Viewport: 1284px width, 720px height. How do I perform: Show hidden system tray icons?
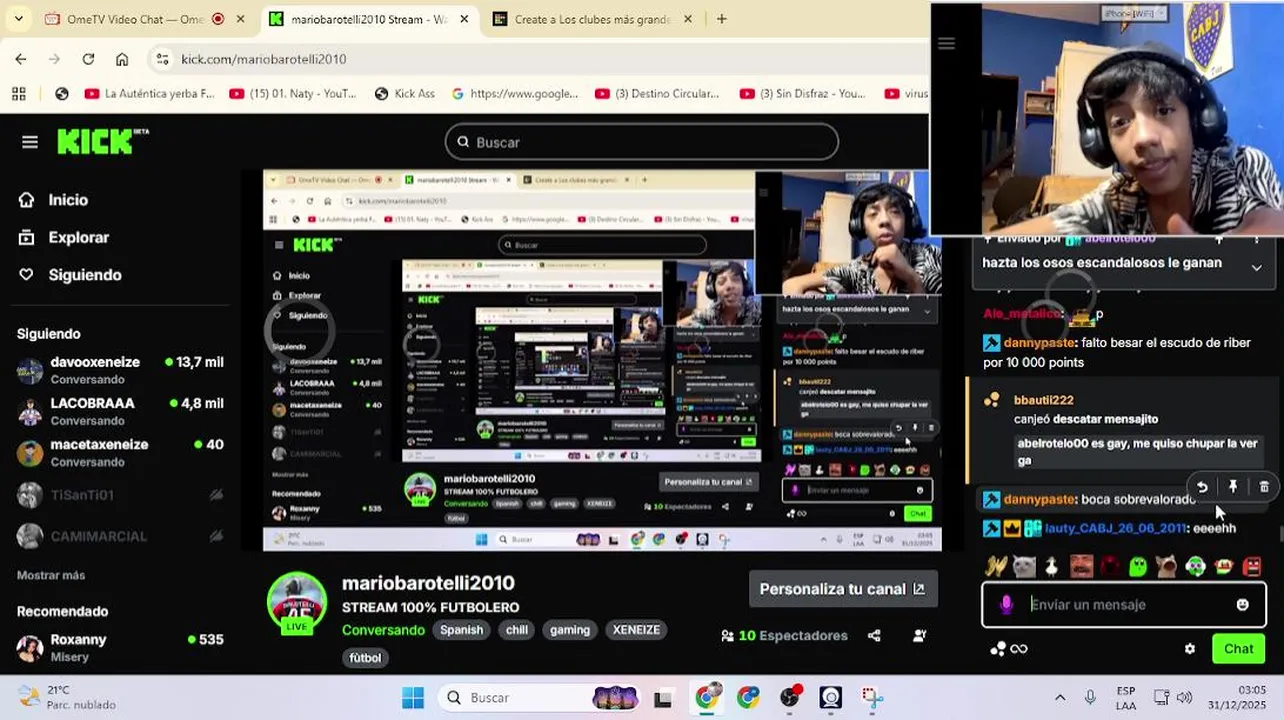(x=1060, y=697)
